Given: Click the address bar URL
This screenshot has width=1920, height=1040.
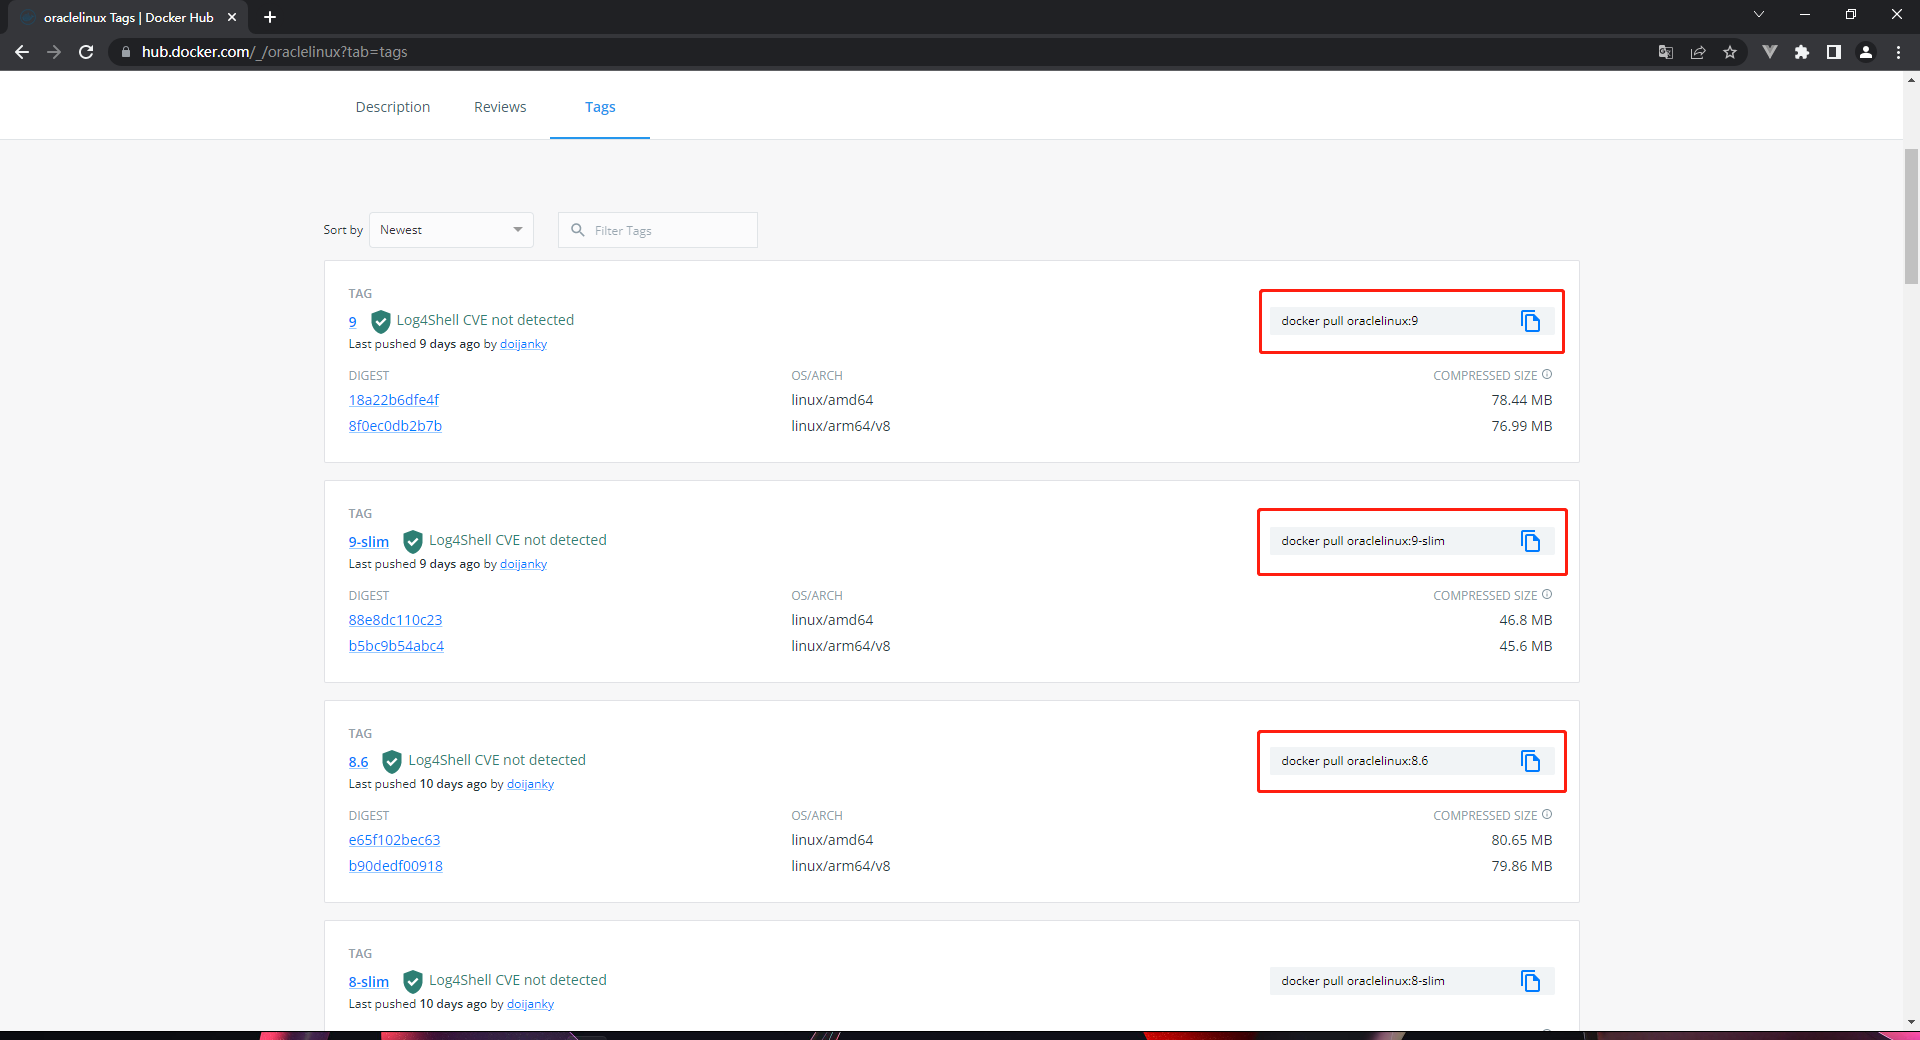Looking at the screenshot, I should (x=274, y=52).
